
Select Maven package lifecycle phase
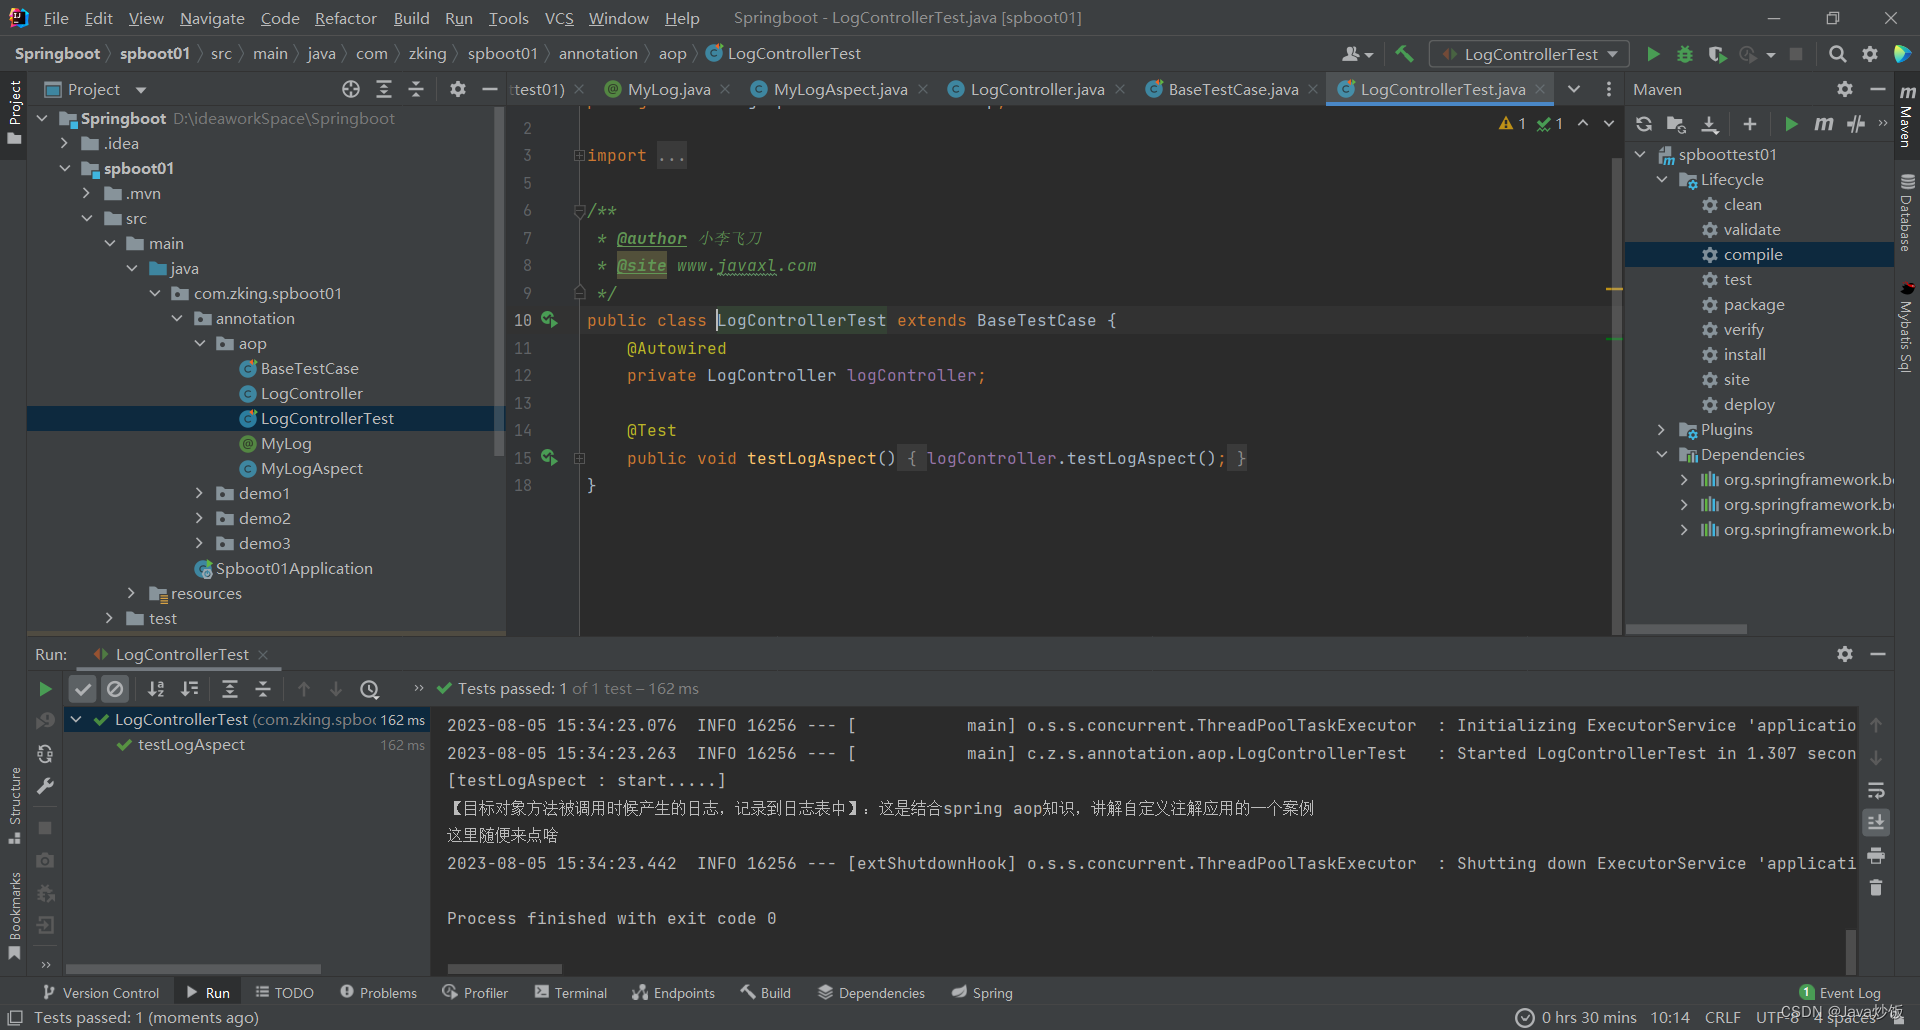click(1753, 305)
